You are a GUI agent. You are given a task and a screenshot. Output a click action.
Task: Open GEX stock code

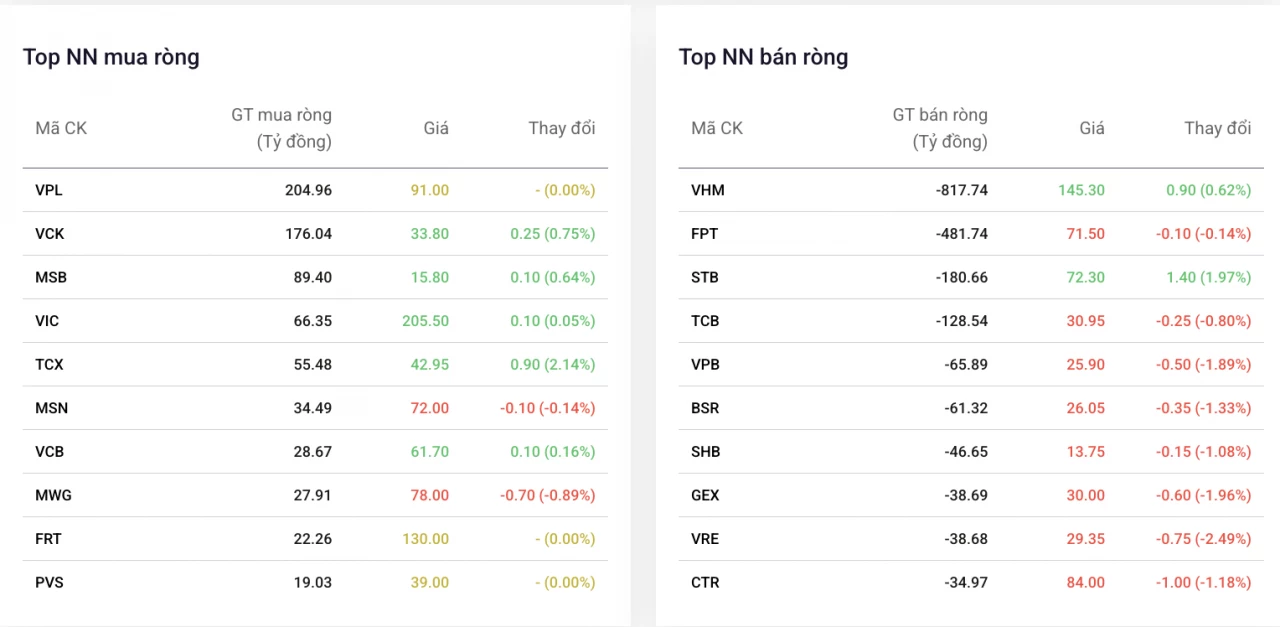coord(705,495)
